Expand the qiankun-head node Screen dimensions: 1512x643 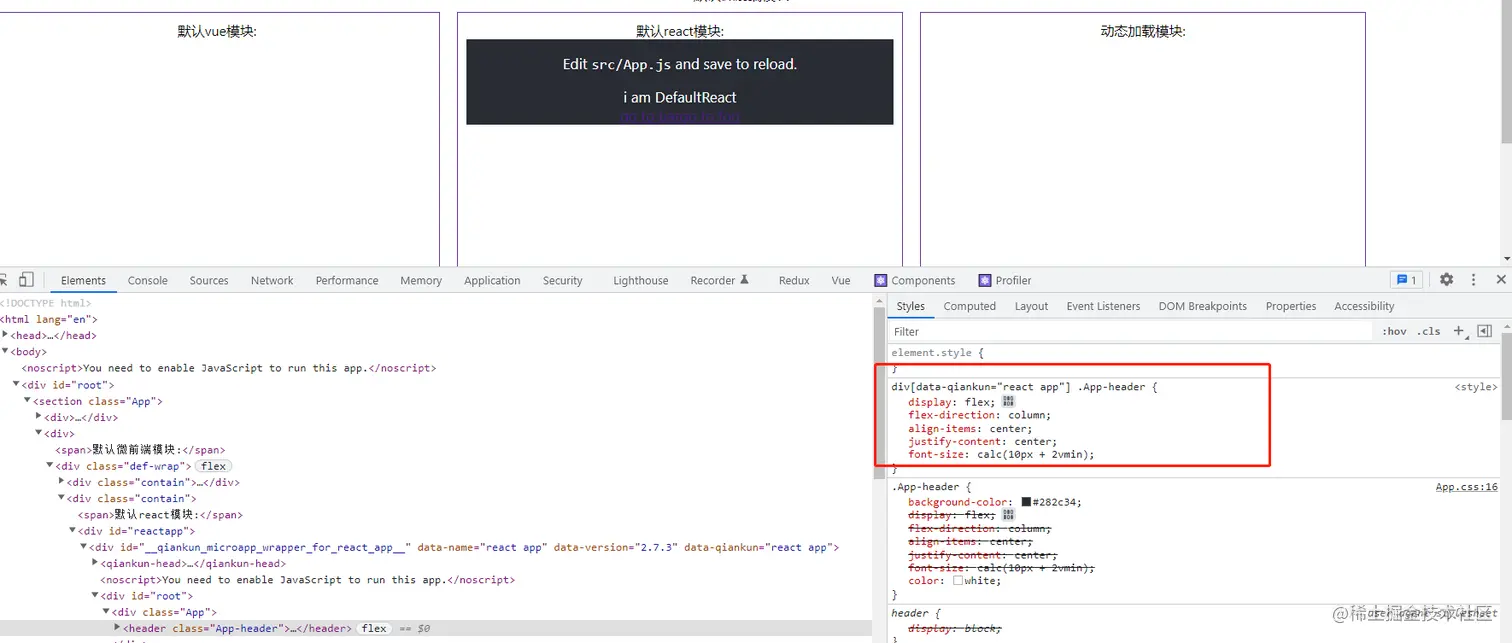pos(94,563)
